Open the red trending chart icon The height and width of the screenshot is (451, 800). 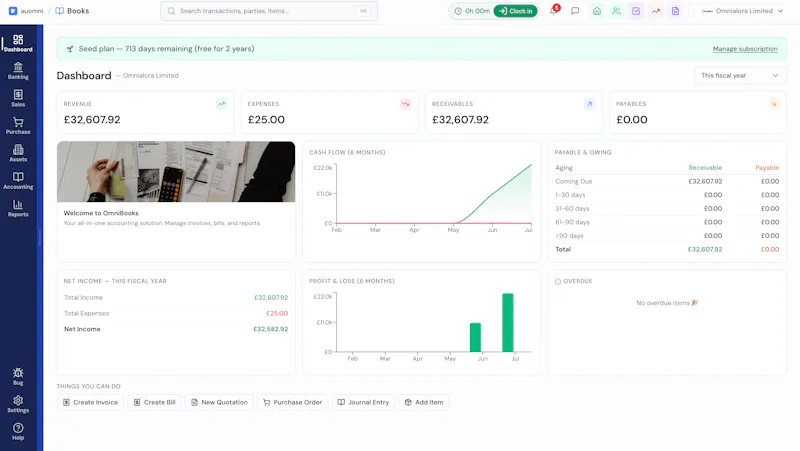[x=656, y=11]
